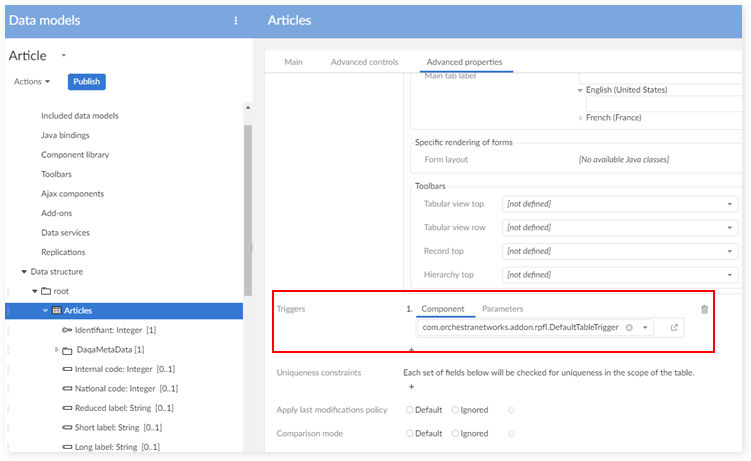The height and width of the screenshot is (461, 751).
Task: Collapse the Data structure tree node
Action: click(24, 271)
